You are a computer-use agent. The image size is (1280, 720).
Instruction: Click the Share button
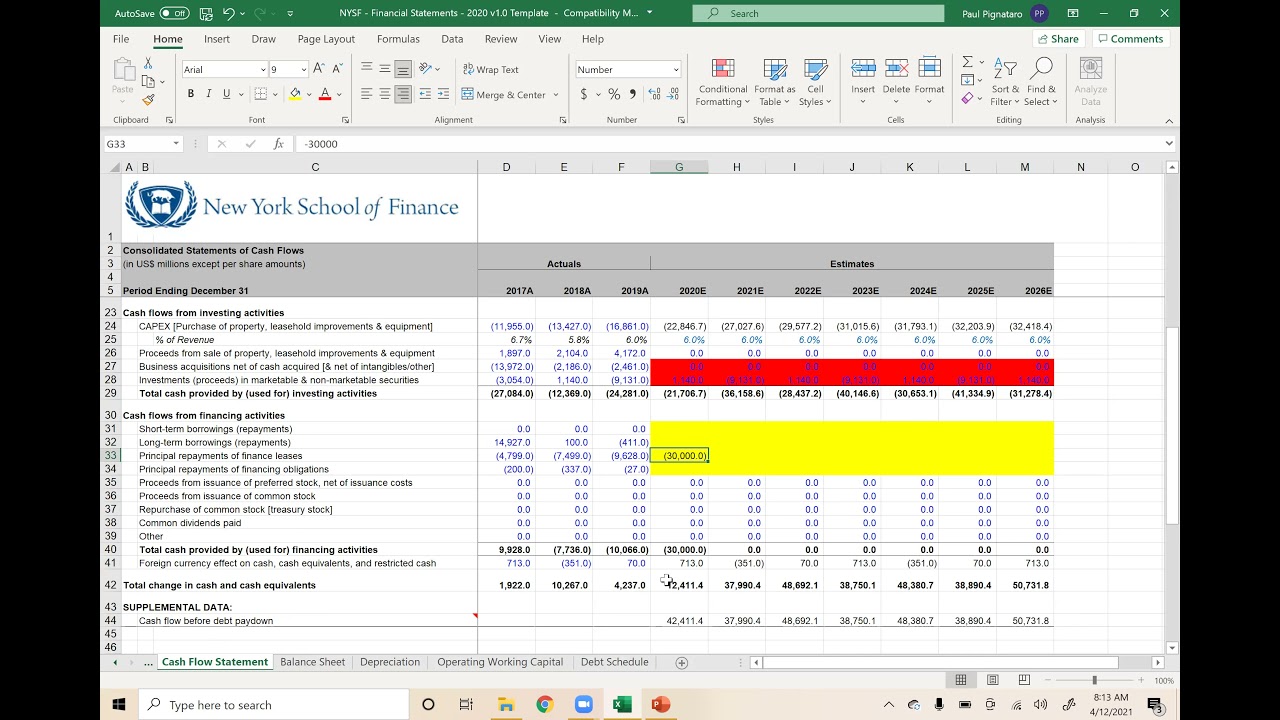[x=1059, y=39]
